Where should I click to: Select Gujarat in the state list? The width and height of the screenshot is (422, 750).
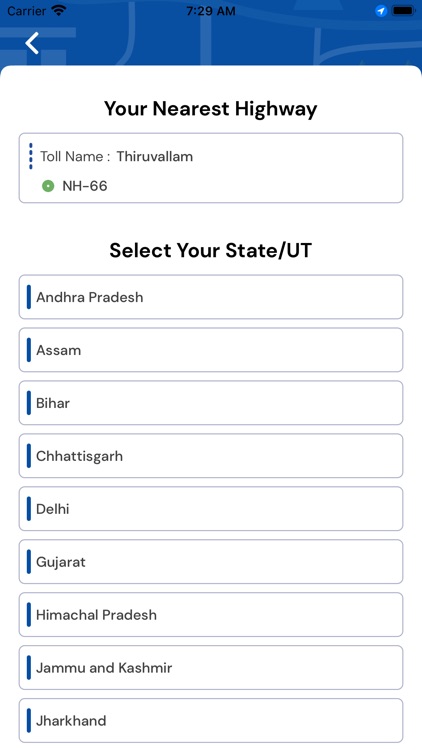coord(211,562)
